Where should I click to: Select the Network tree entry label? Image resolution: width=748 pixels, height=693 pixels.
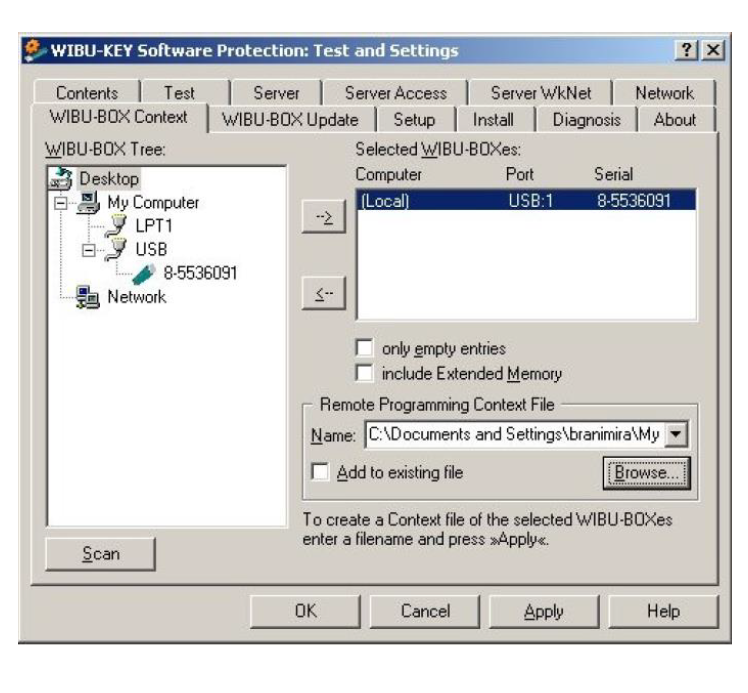(136, 297)
